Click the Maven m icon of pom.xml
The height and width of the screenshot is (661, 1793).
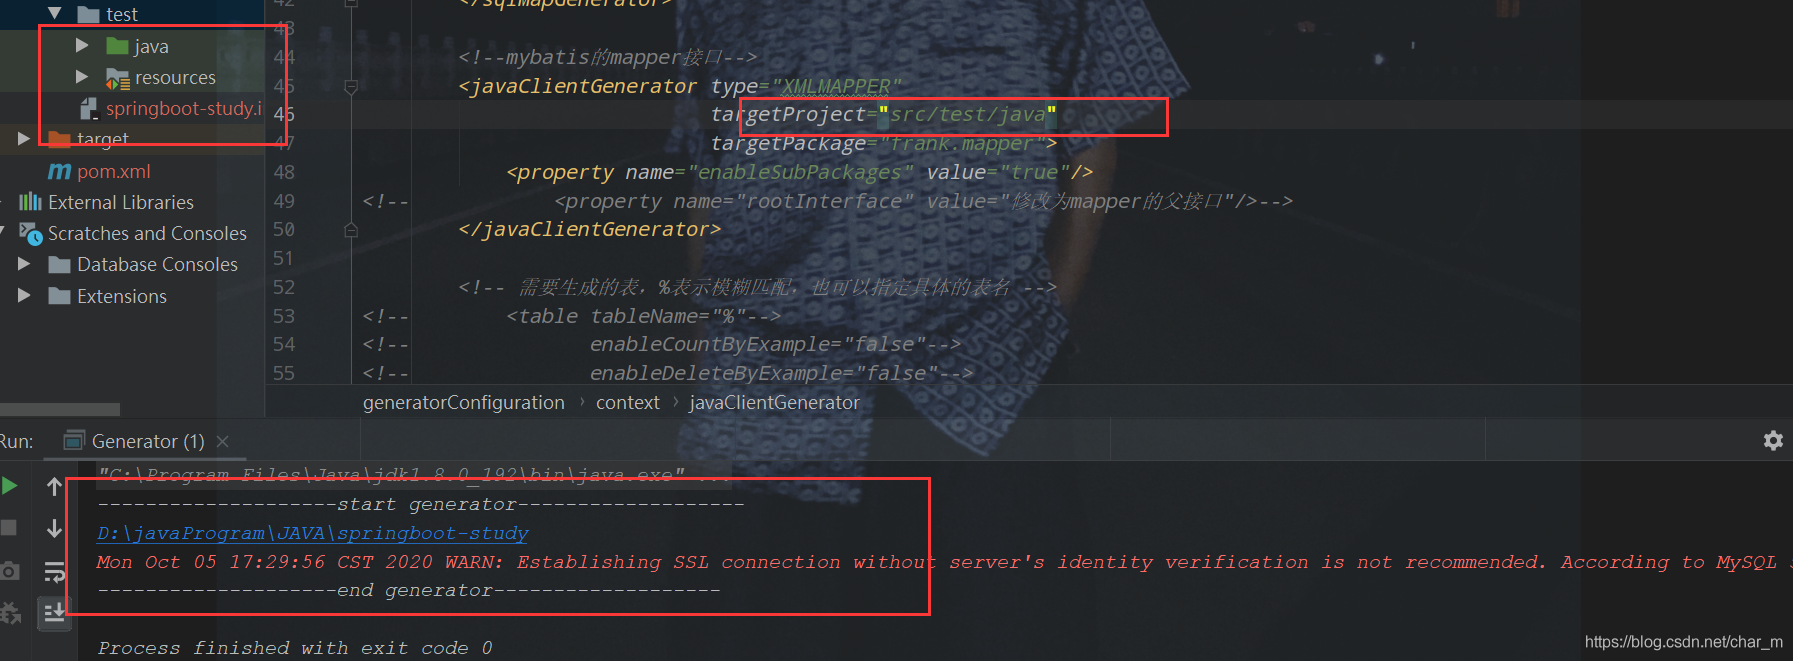coord(60,171)
